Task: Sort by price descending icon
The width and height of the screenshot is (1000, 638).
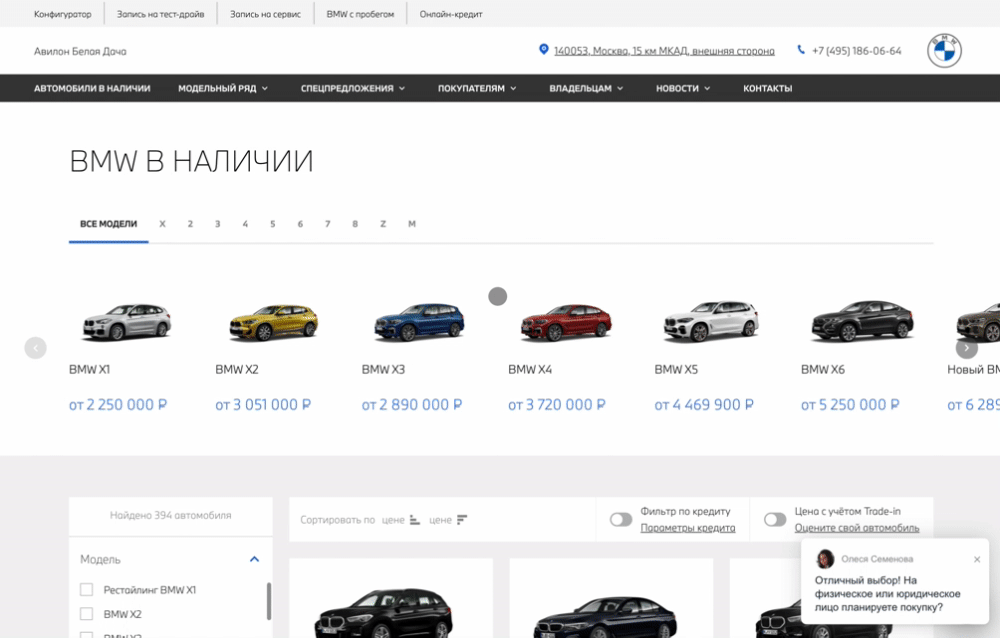Action: click(462, 520)
